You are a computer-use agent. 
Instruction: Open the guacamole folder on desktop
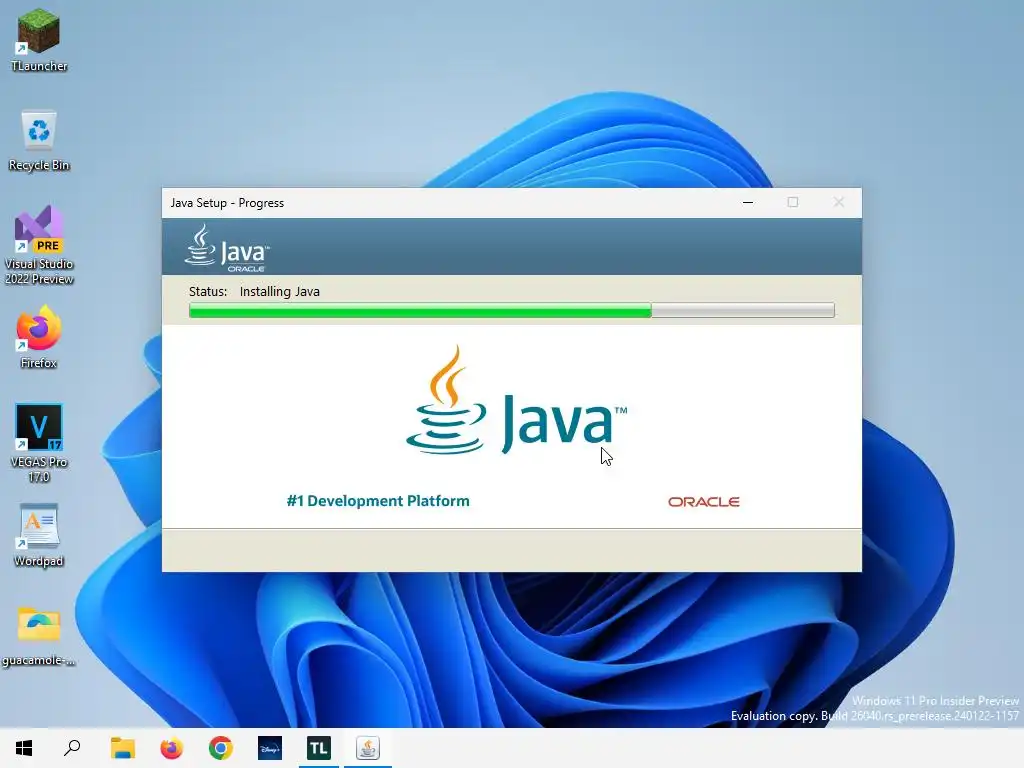click(39, 637)
